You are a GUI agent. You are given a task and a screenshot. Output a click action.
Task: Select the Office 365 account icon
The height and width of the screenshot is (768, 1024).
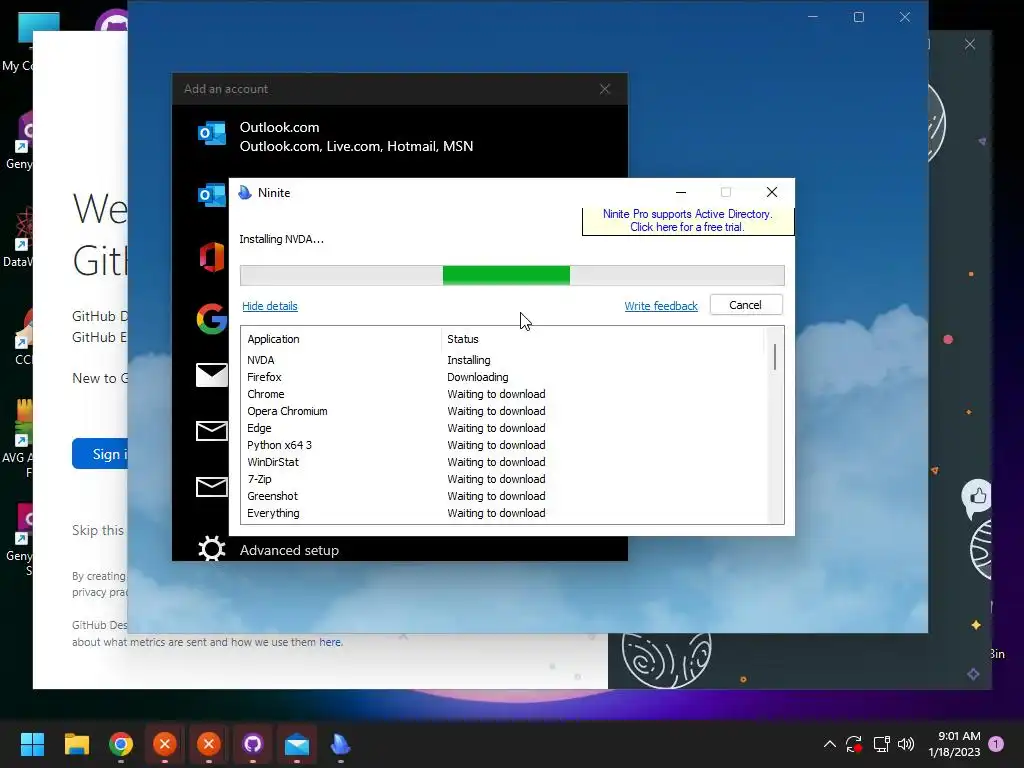tap(212, 257)
